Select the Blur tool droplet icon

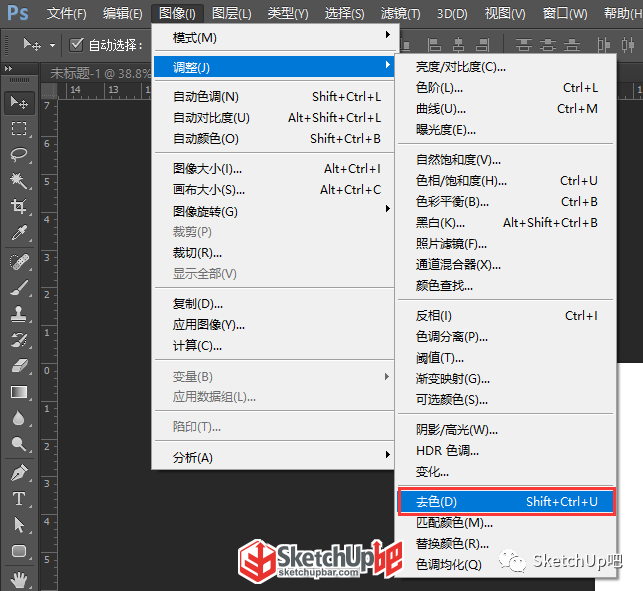(19, 418)
